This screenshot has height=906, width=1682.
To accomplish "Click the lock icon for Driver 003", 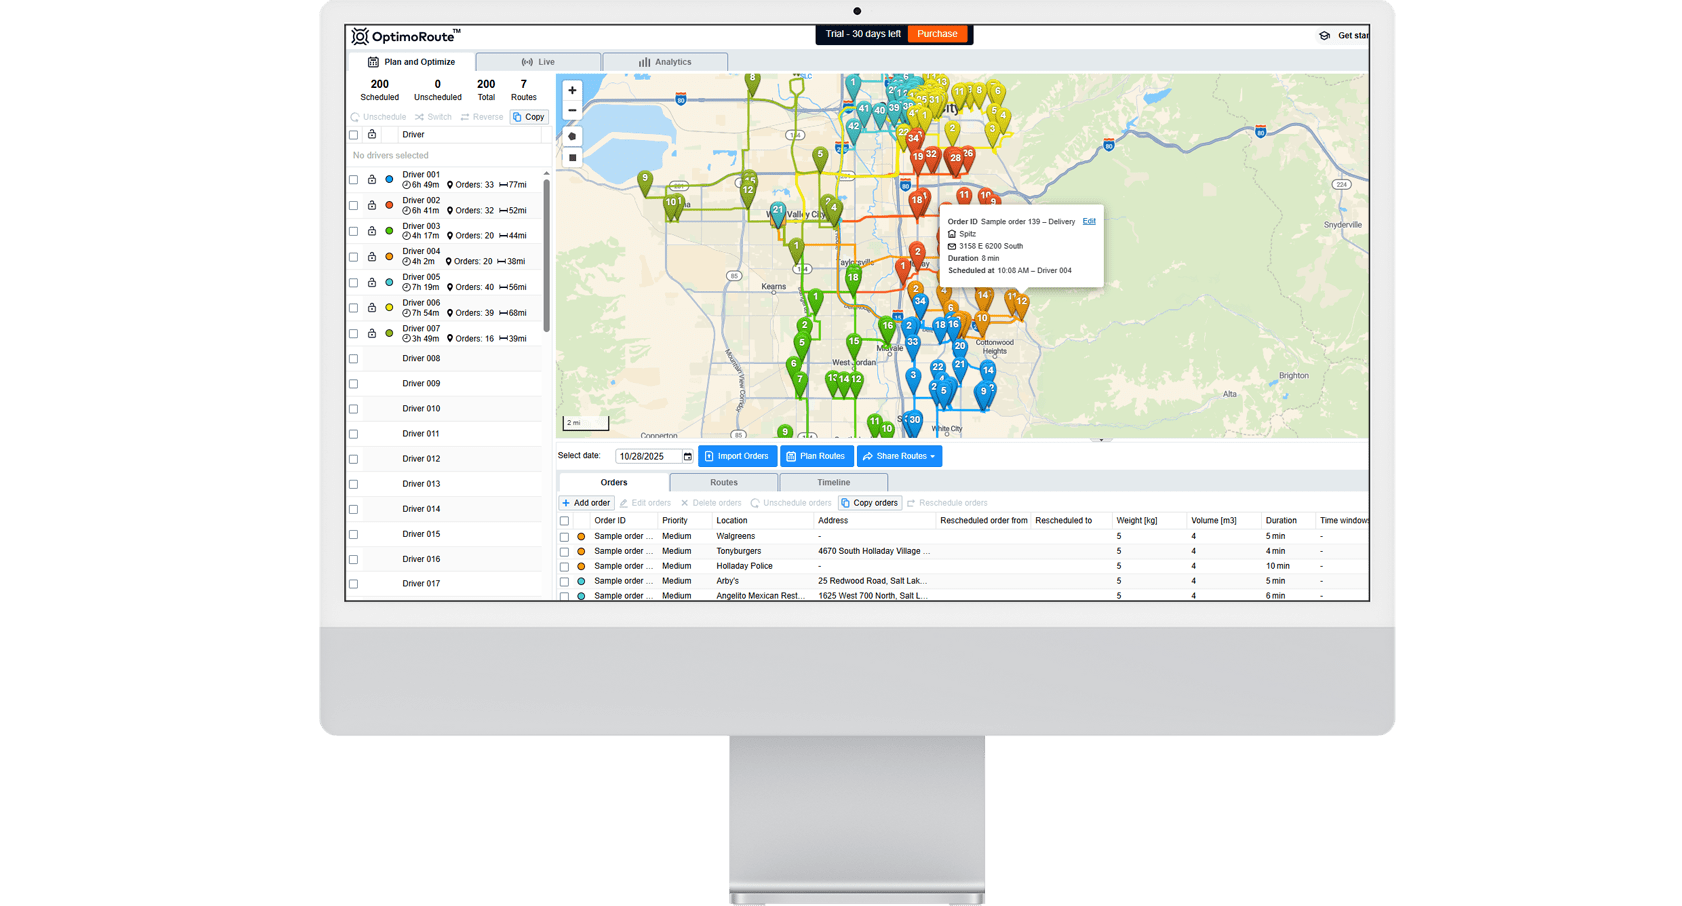I will coord(372,231).
